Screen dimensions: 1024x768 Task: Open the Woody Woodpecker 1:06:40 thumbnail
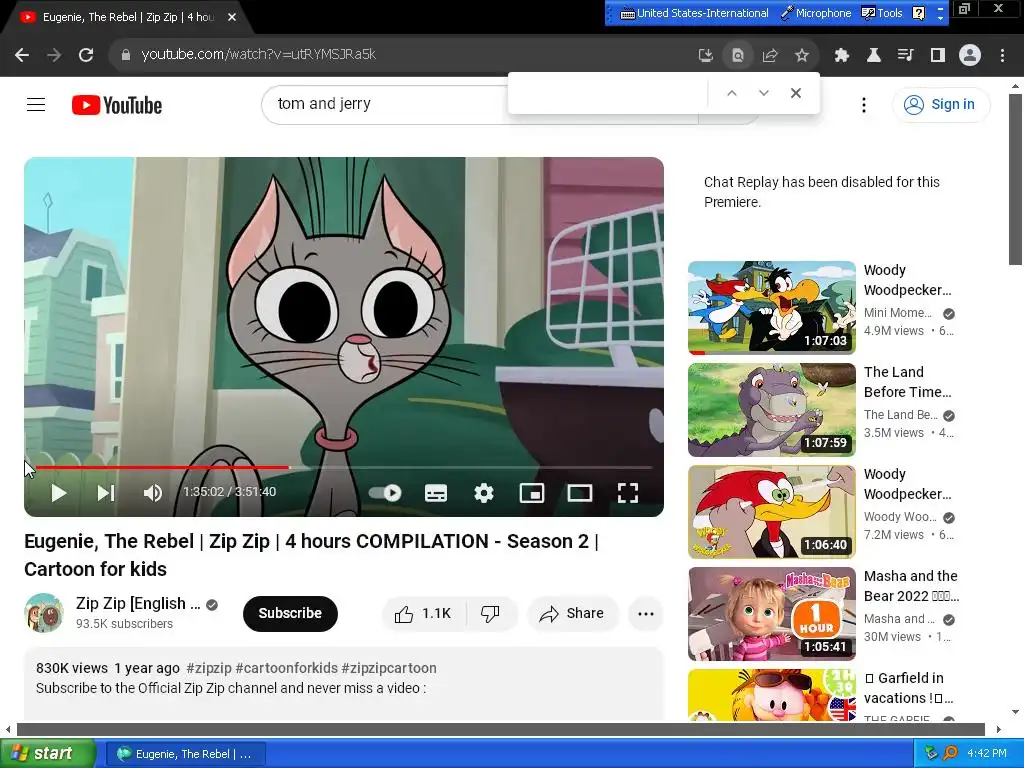coord(772,511)
